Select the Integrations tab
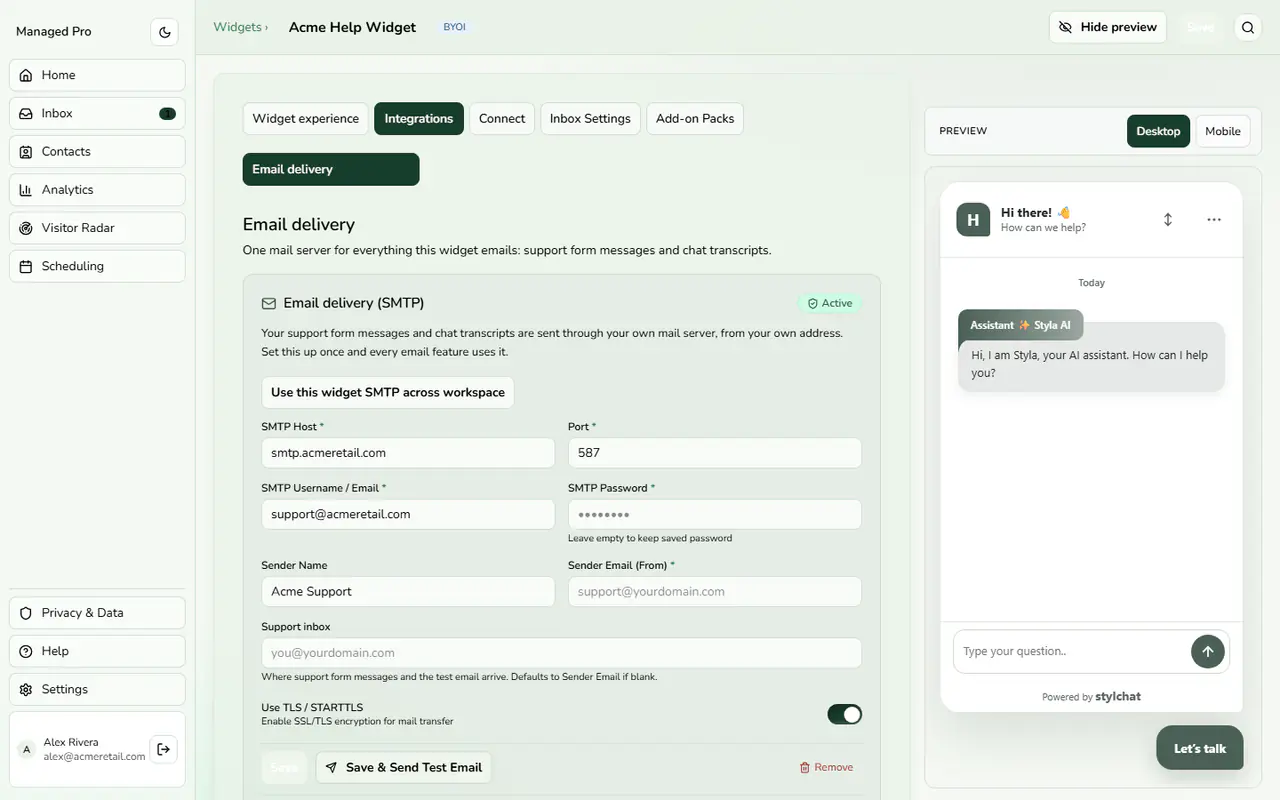This screenshot has height=800, width=1280. (419, 118)
